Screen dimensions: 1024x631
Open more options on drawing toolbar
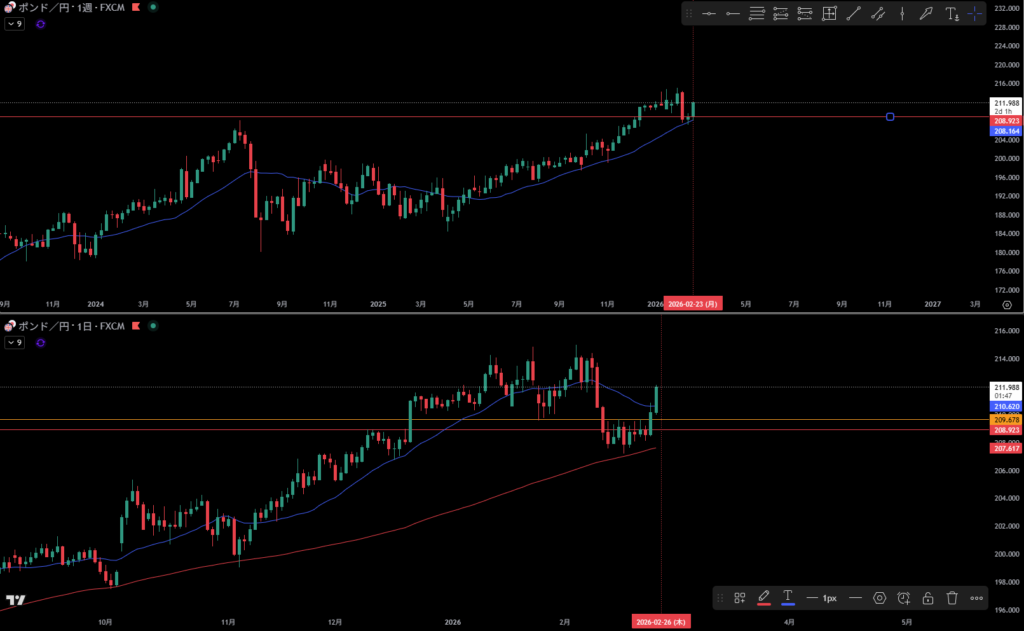[977, 598]
